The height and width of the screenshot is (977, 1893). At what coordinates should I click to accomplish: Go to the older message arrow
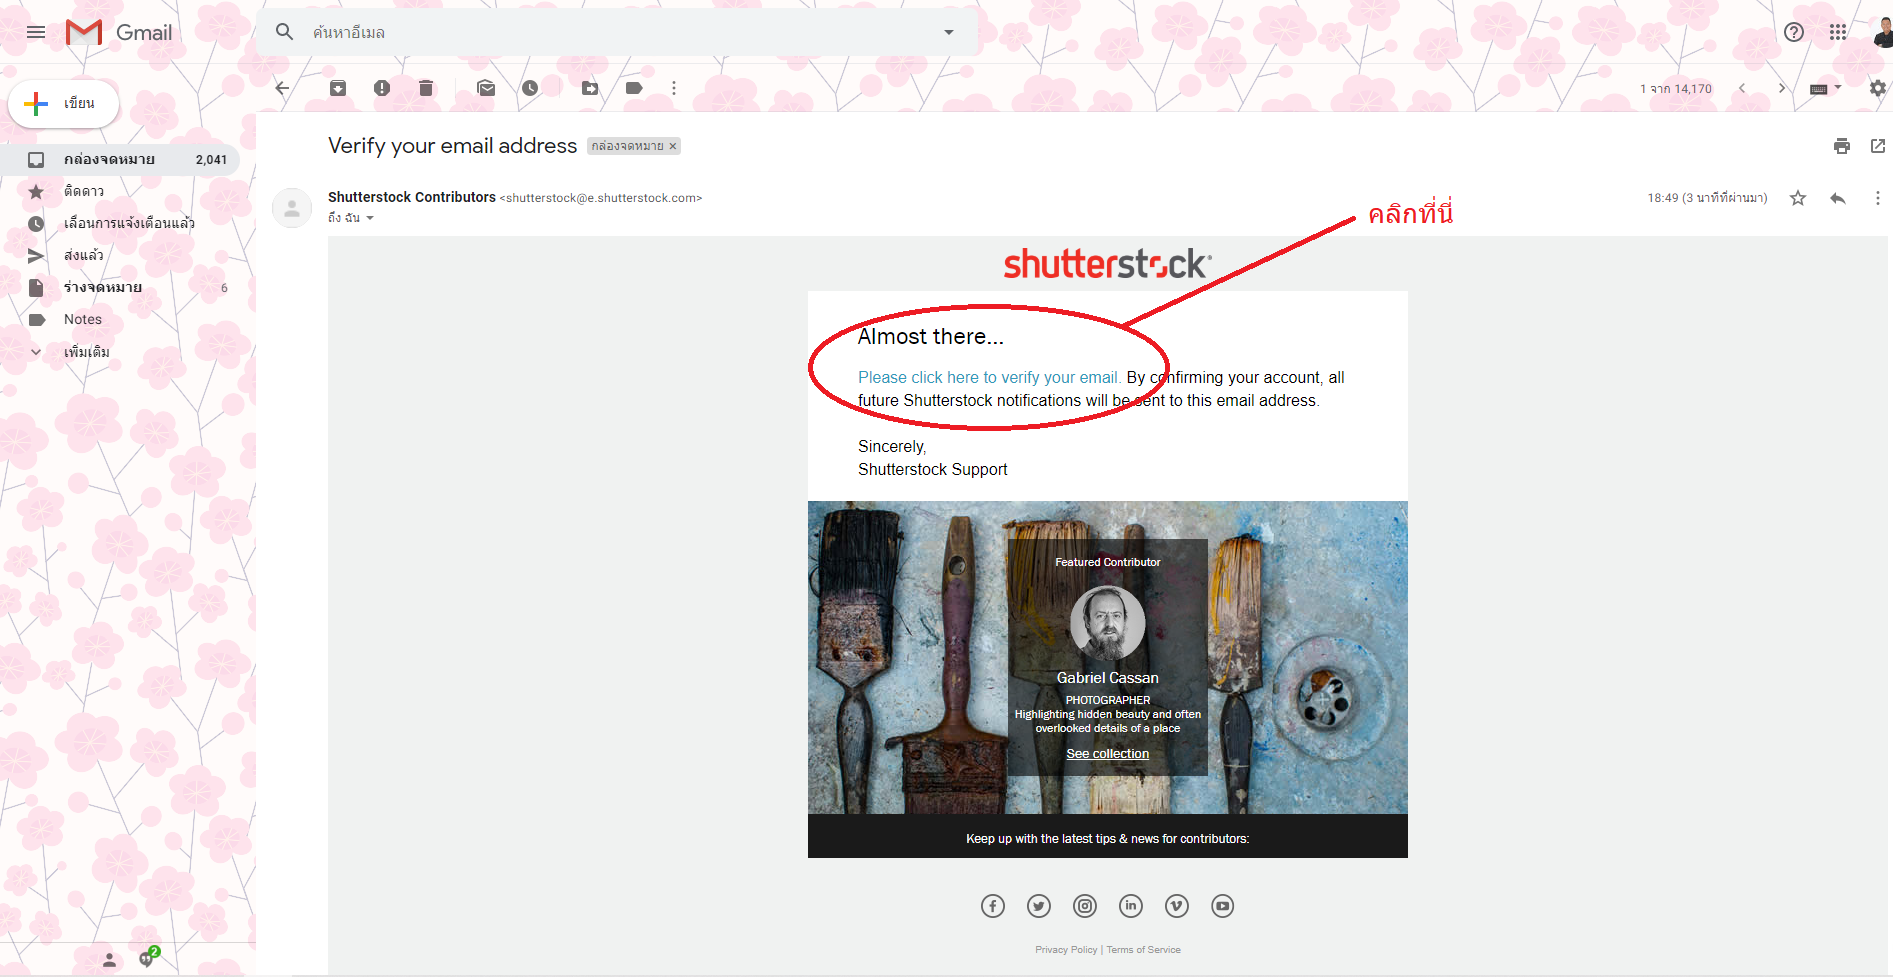(x=1782, y=88)
